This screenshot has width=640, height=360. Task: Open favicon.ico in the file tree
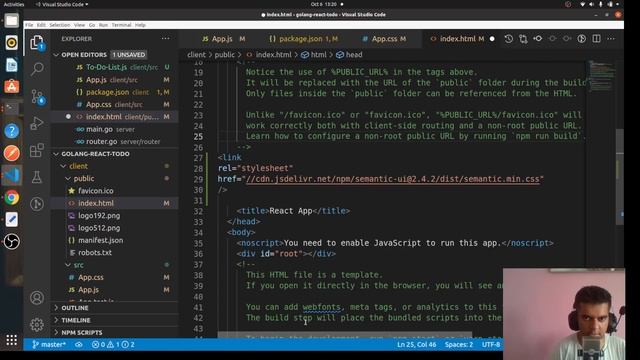(114, 191)
